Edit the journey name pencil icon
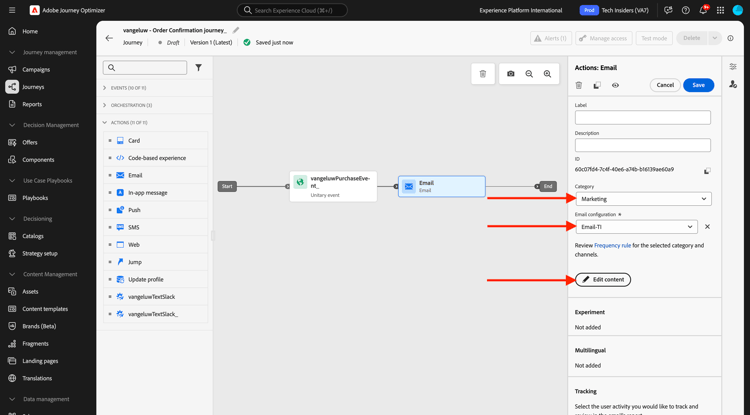 [236, 30]
